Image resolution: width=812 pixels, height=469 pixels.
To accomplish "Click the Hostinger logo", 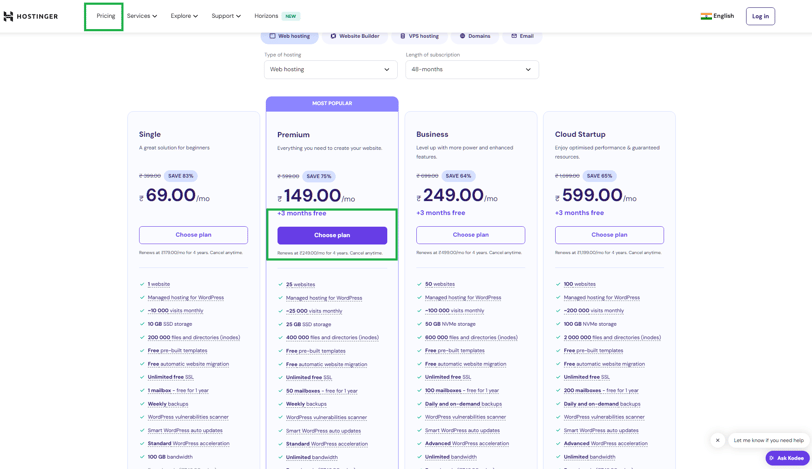I will click(x=31, y=16).
